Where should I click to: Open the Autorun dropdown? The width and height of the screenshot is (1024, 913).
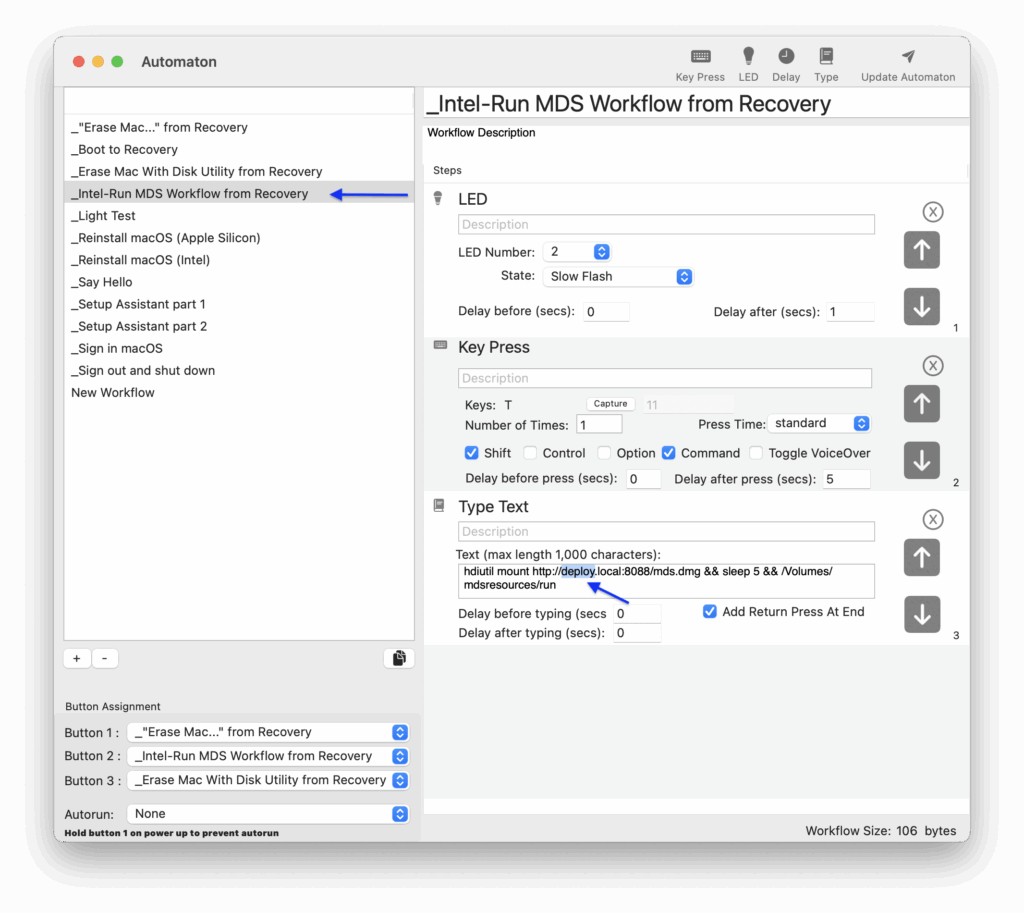coord(268,814)
